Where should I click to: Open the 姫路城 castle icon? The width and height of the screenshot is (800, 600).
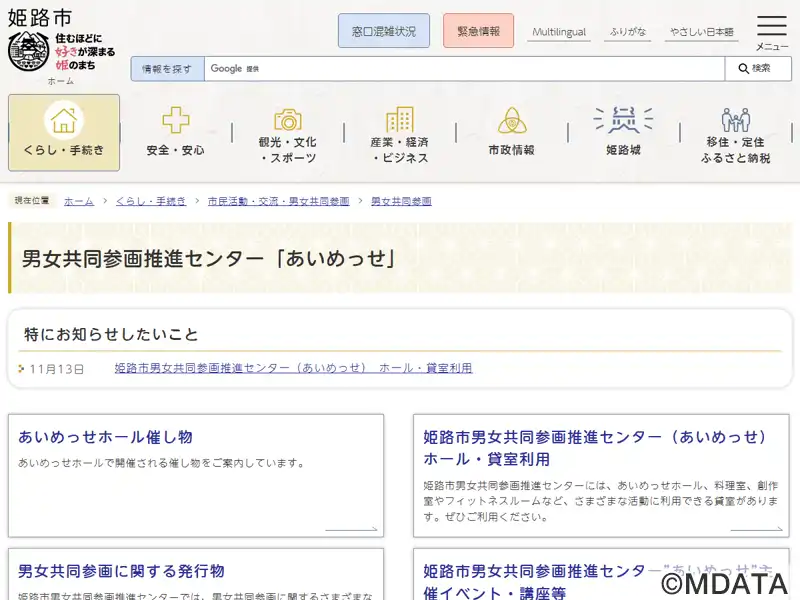pos(623,121)
